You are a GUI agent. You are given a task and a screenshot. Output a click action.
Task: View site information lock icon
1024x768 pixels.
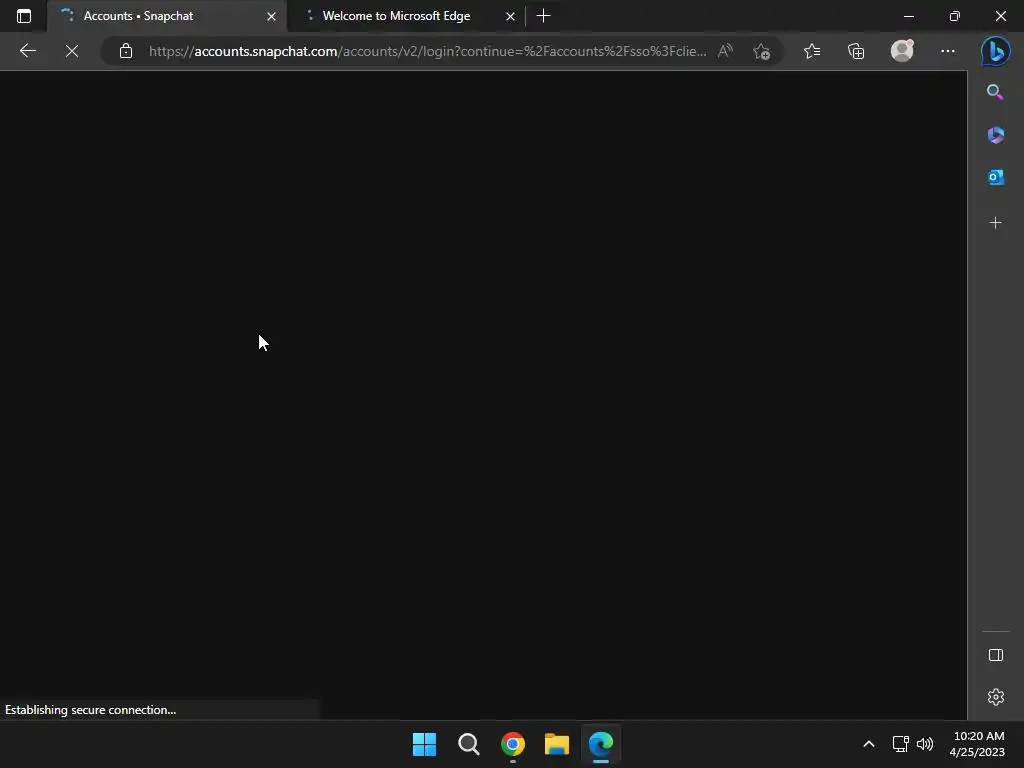(x=126, y=51)
